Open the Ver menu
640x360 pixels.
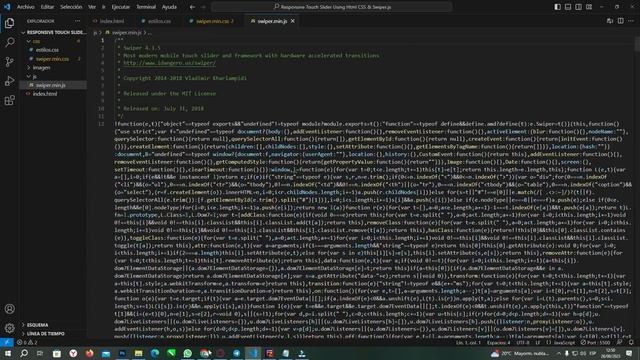pos(92,7)
